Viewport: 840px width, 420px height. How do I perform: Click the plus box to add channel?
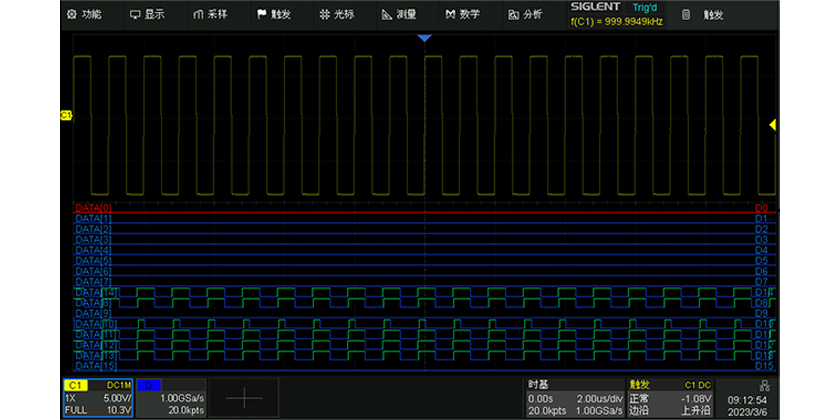point(245,397)
